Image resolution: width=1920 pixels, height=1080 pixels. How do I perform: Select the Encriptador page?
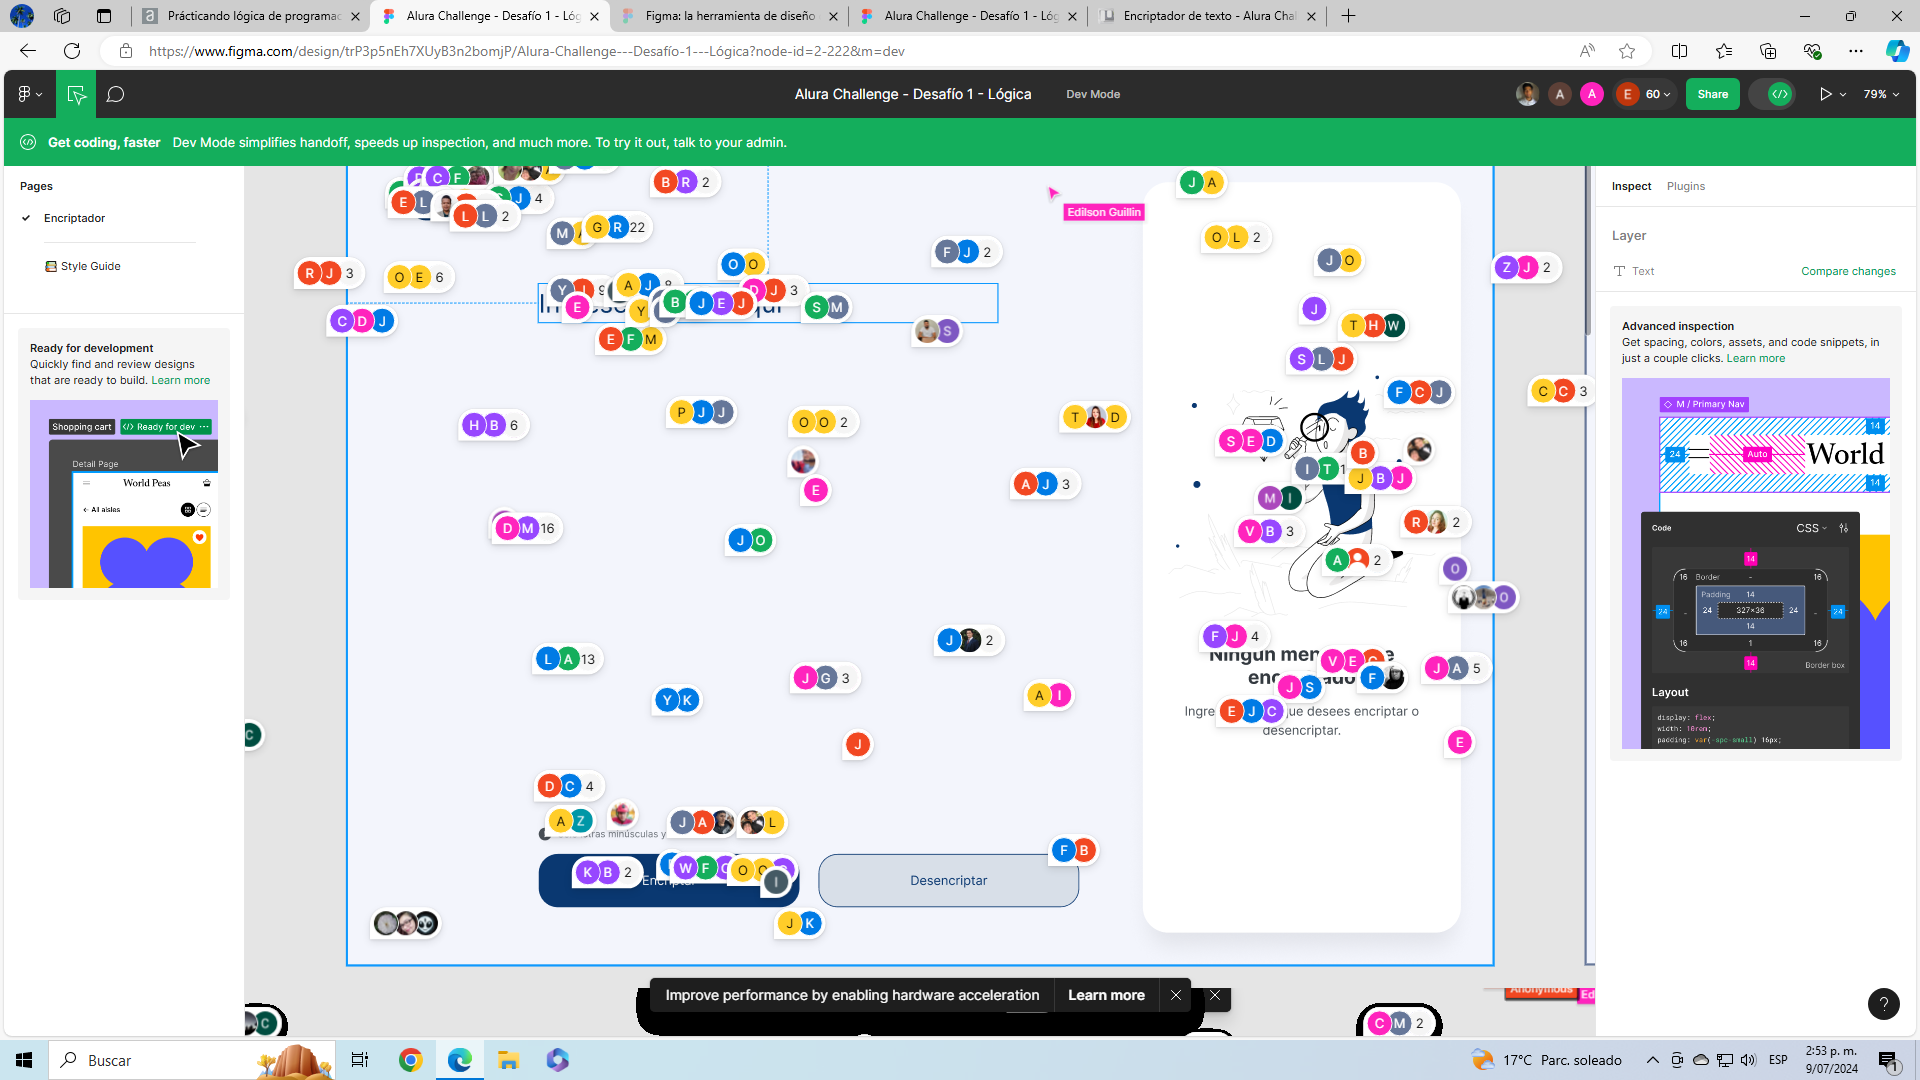point(74,218)
